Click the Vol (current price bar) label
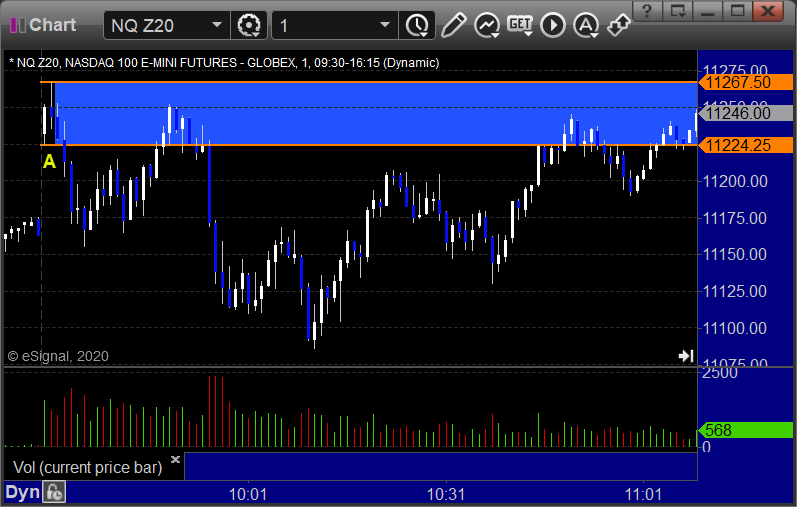The image size is (797, 507). point(87,467)
